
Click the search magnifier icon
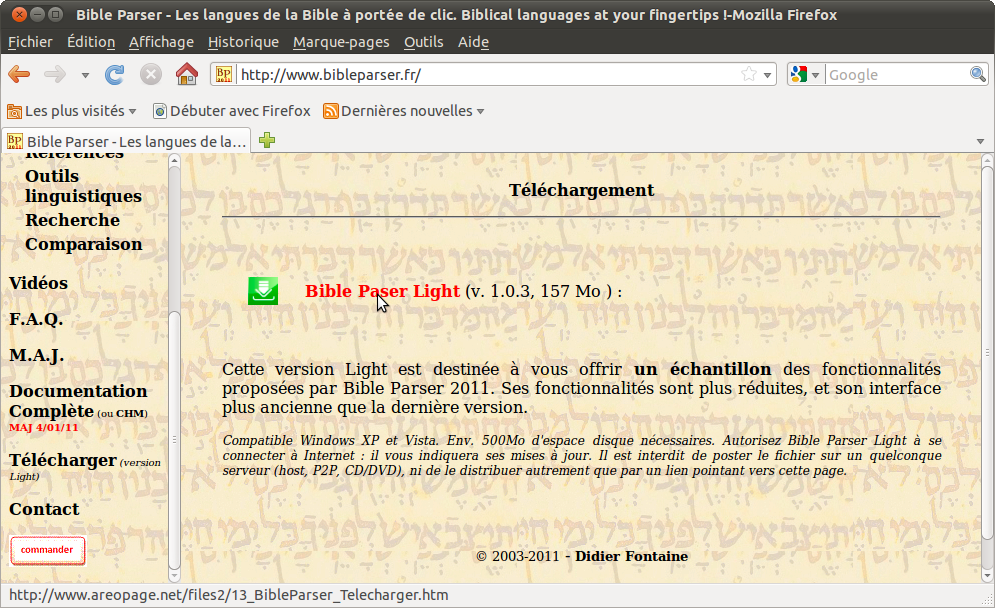click(x=978, y=74)
